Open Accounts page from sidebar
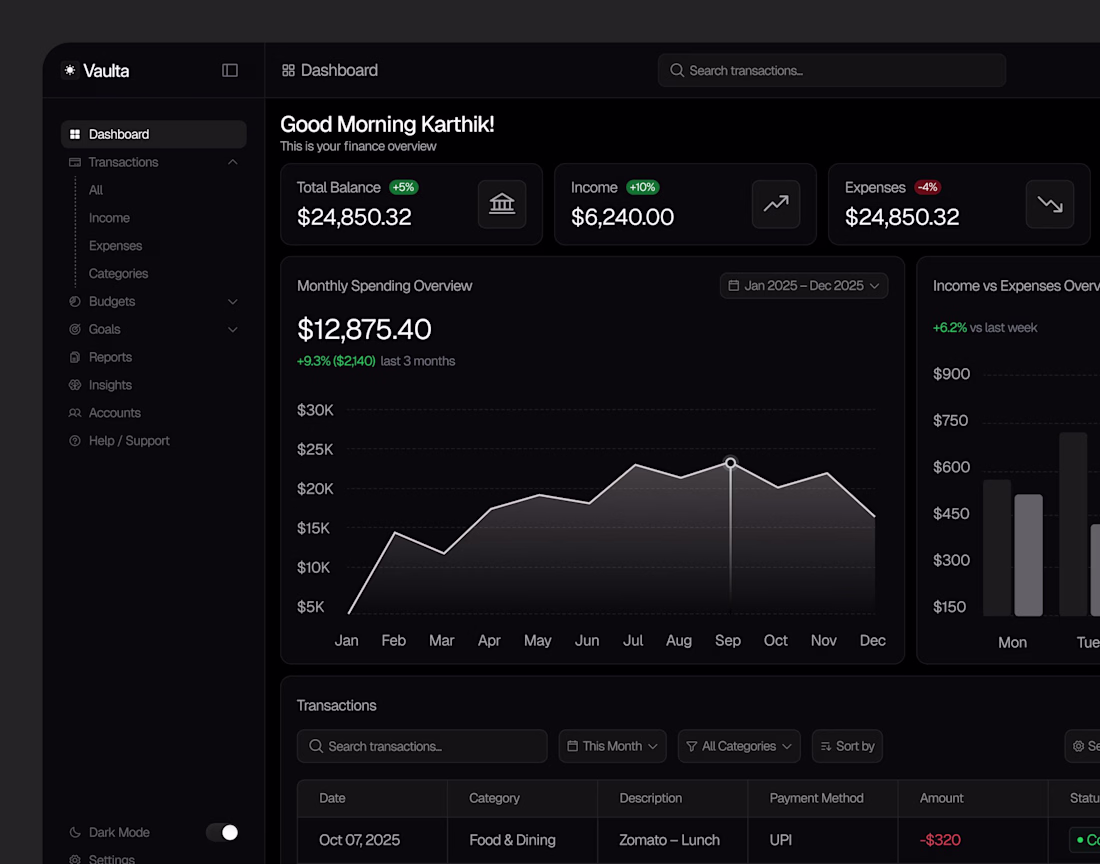The height and width of the screenshot is (864, 1100). [114, 413]
